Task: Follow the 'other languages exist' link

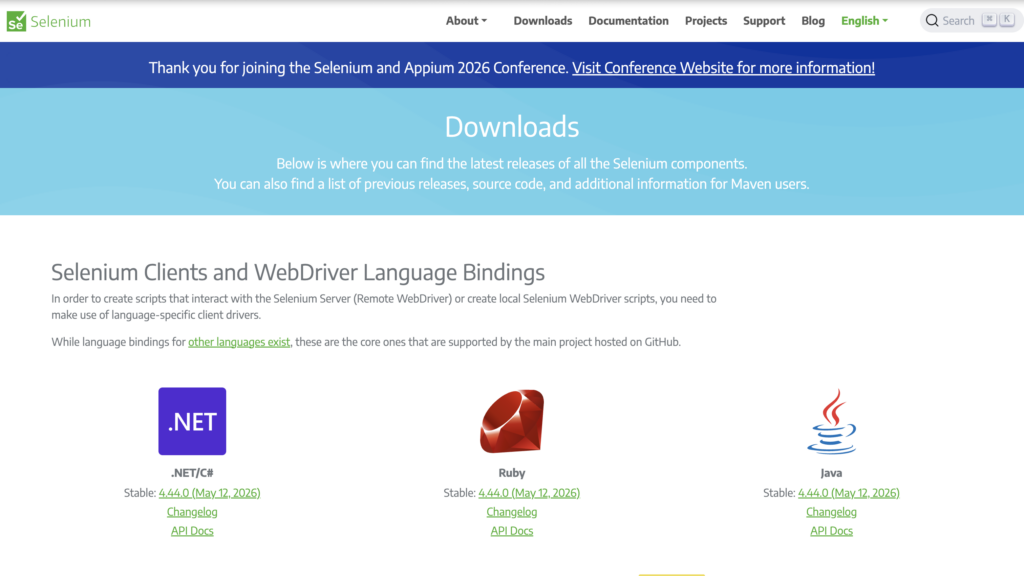Action: point(239,342)
